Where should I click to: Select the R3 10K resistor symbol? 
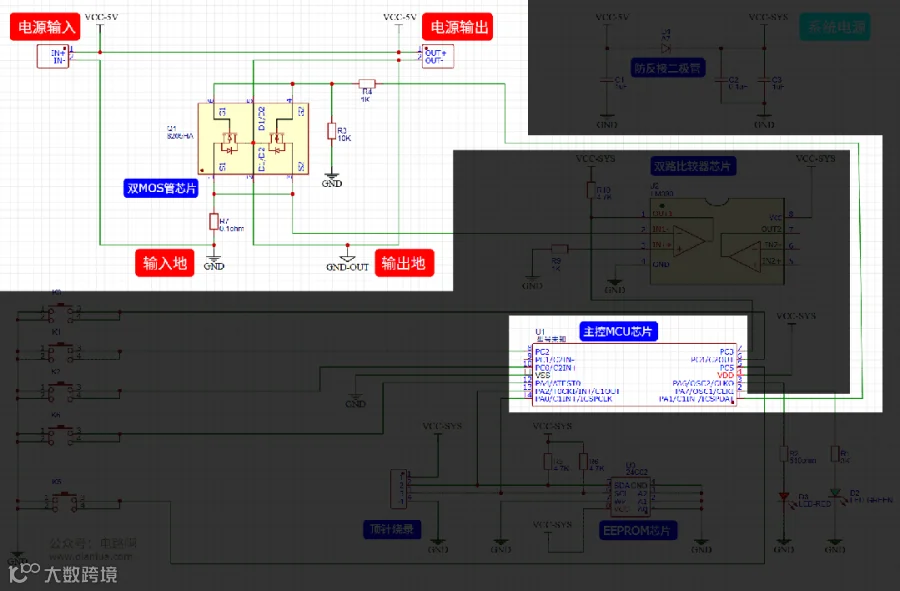tap(331, 131)
